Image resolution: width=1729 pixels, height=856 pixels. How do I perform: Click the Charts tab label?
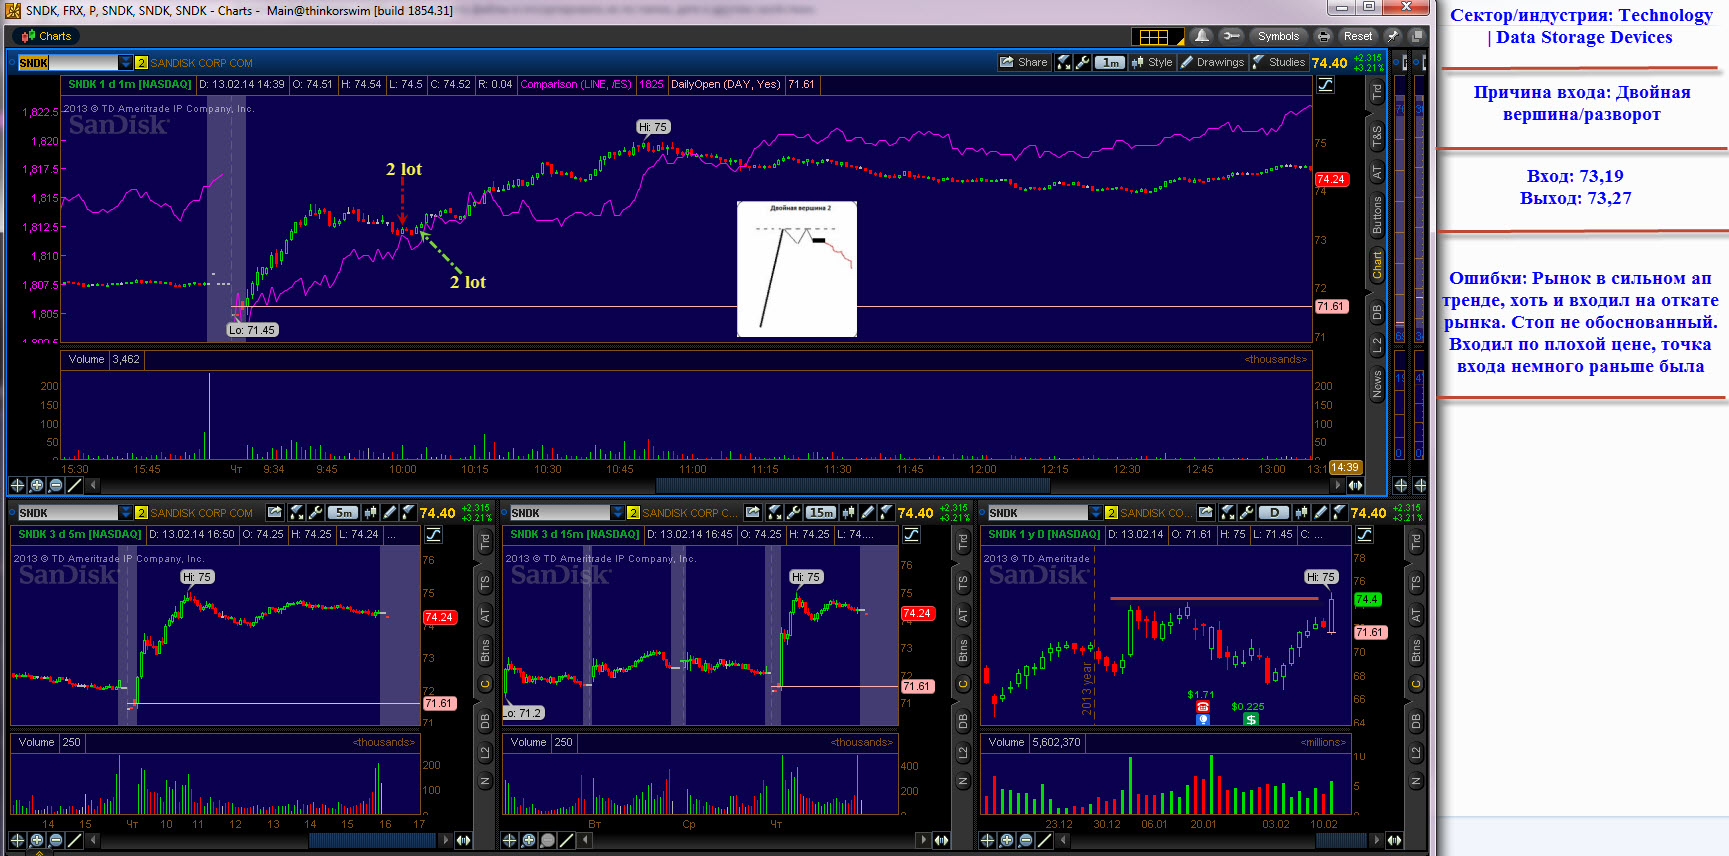coord(55,36)
